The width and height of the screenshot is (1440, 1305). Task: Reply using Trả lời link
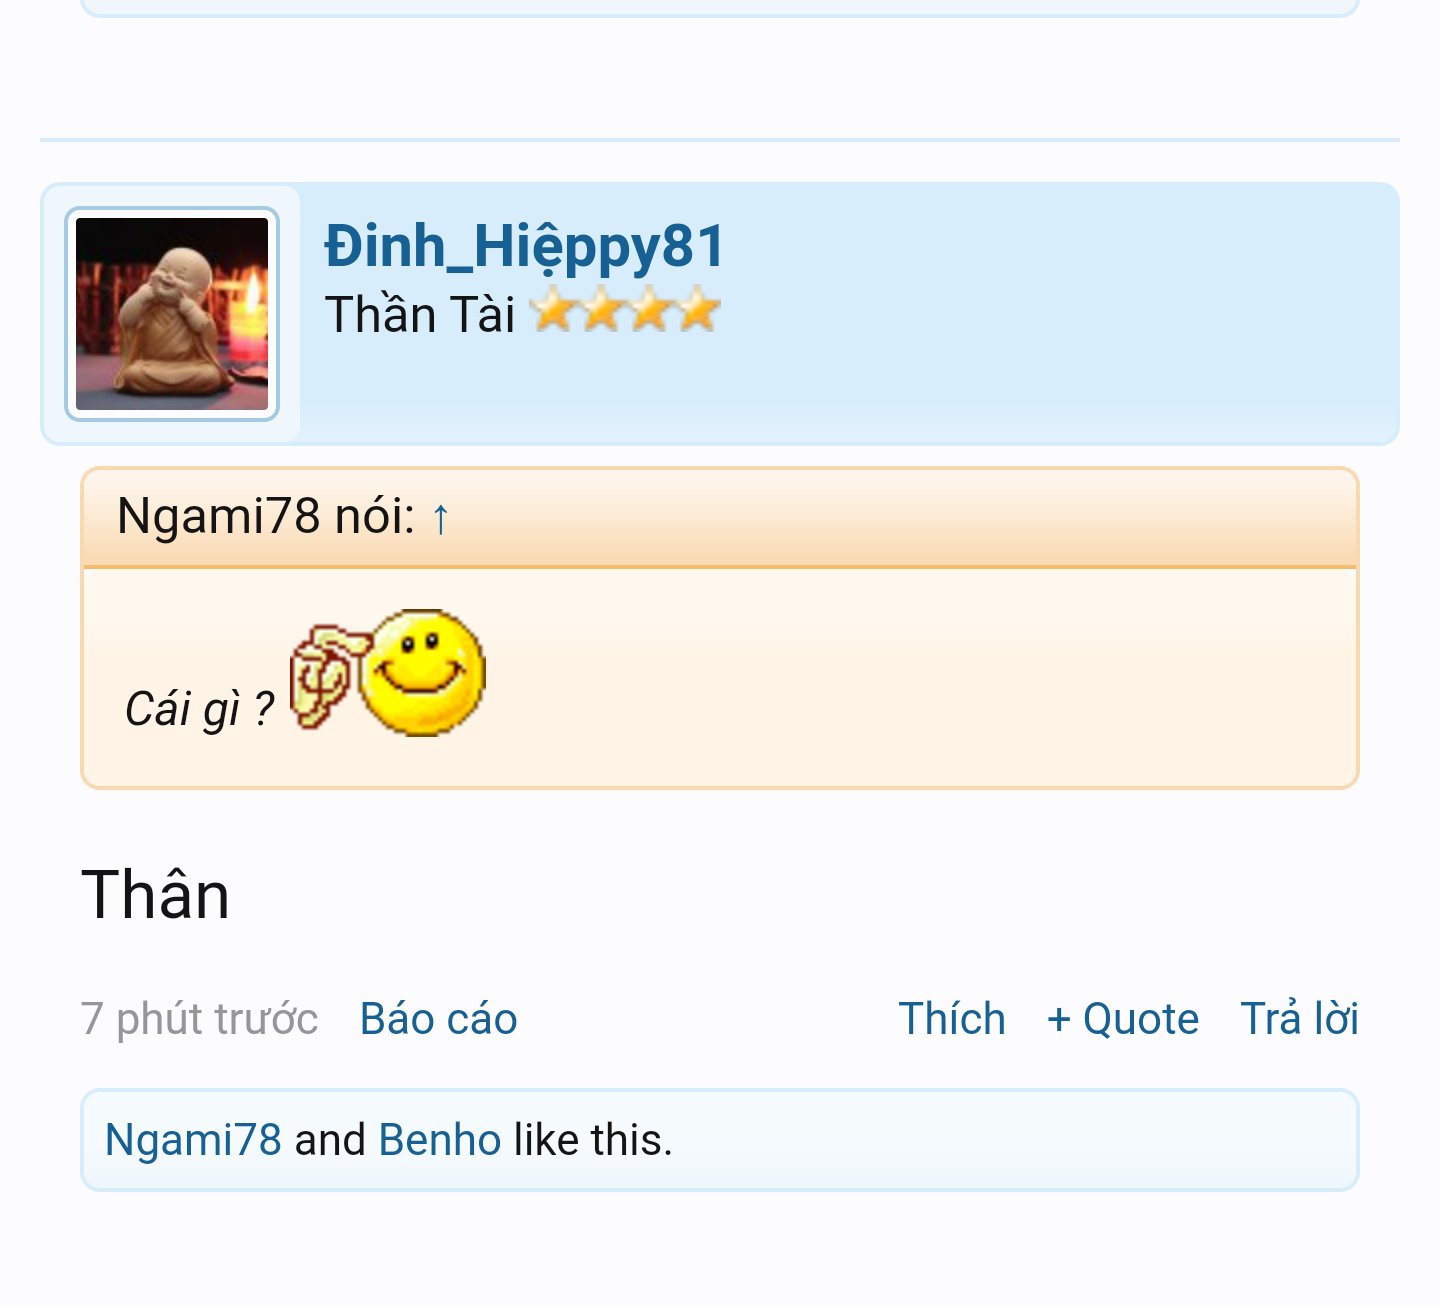pos(1300,1019)
